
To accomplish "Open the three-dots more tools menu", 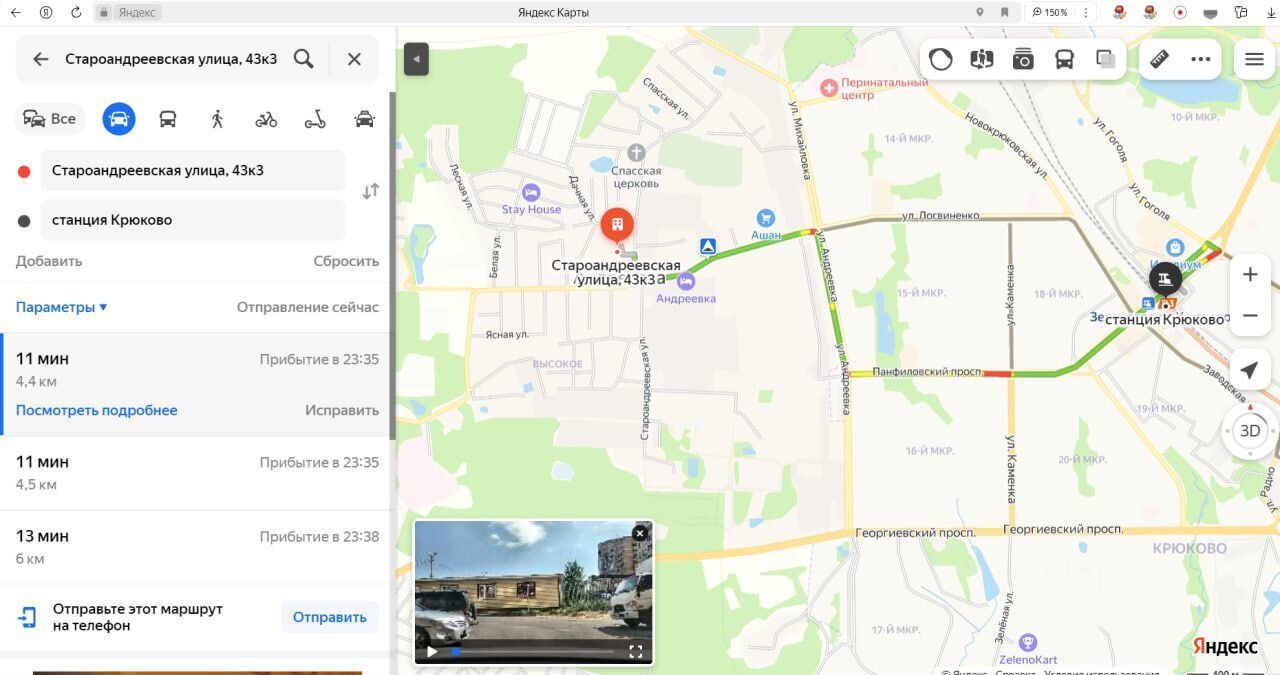I will pyautogui.click(x=1201, y=59).
